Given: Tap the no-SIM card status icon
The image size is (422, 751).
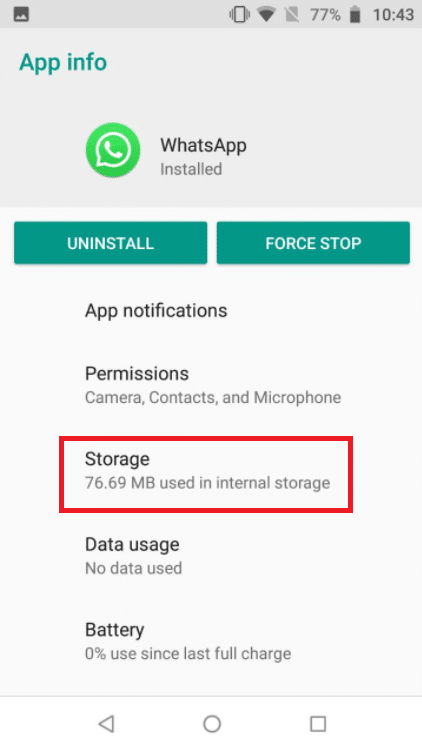Looking at the screenshot, I should (292, 15).
